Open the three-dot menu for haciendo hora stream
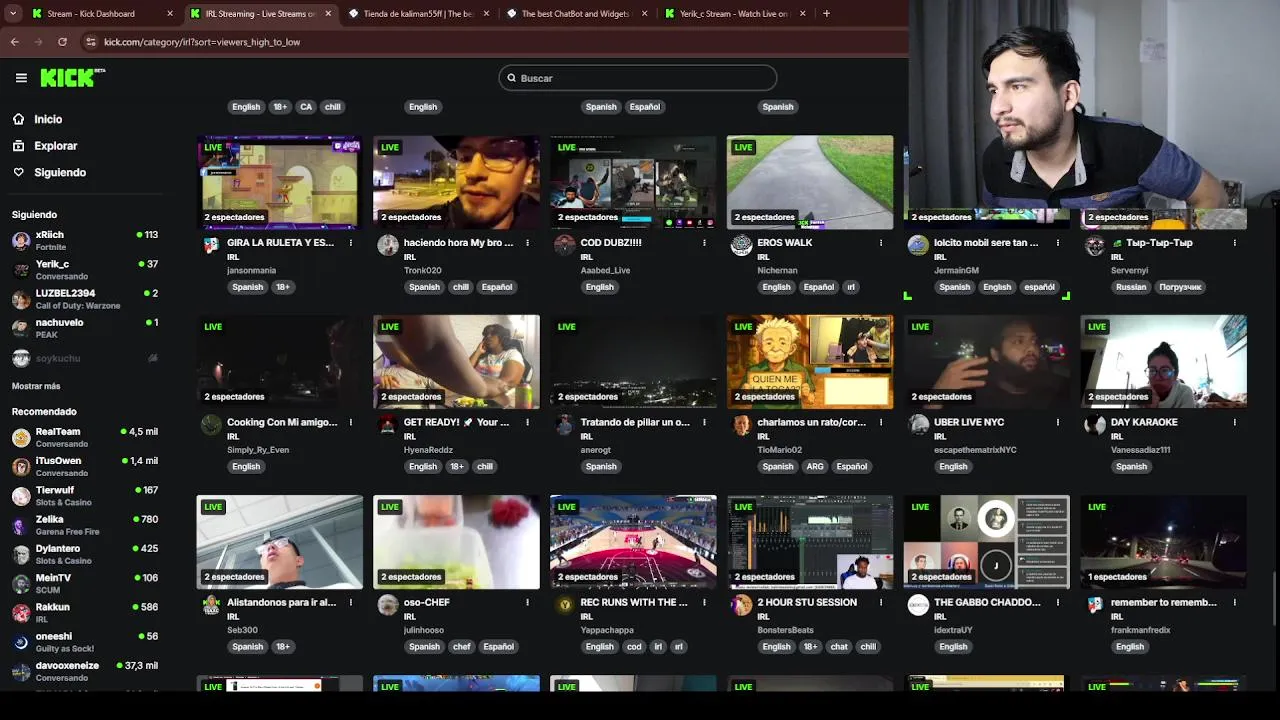 tap(527, 243)
